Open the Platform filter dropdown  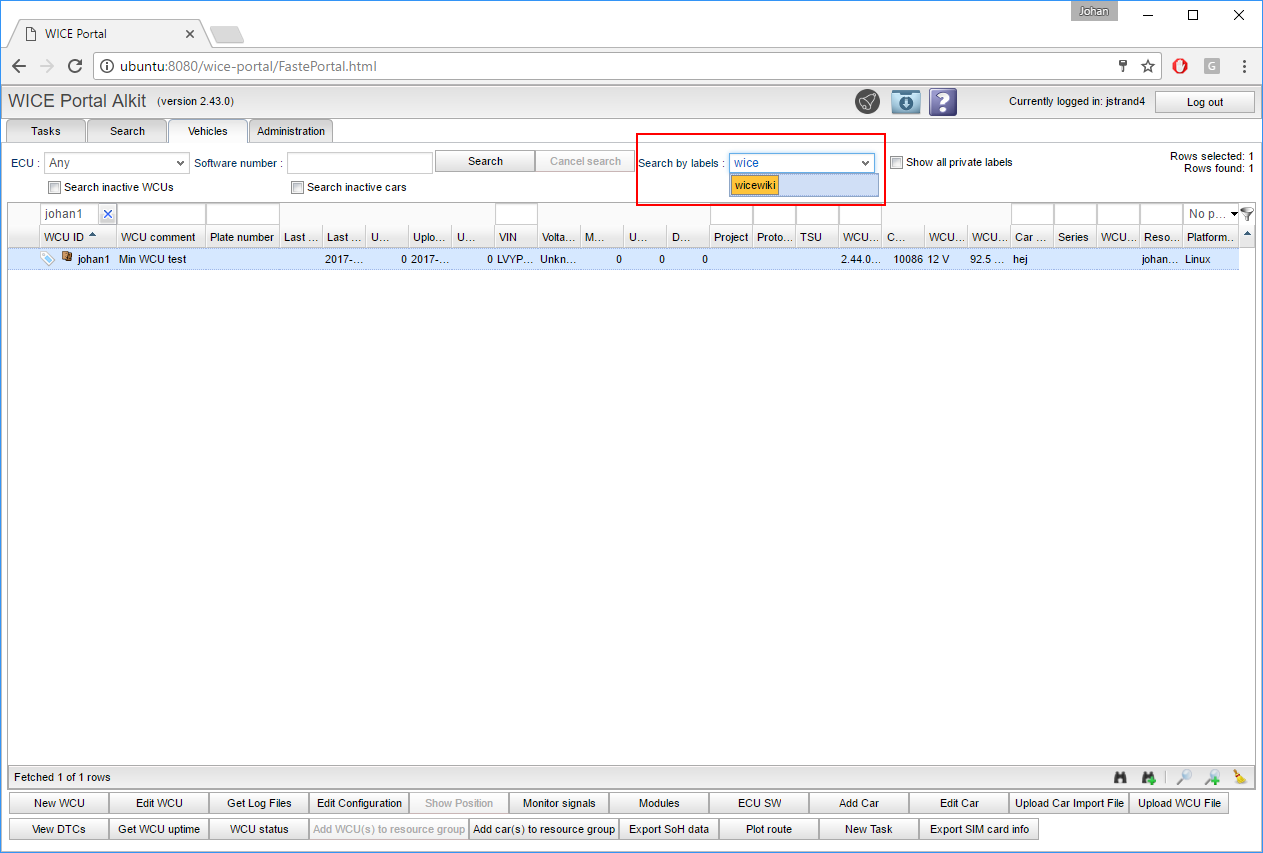[1234, 214]
